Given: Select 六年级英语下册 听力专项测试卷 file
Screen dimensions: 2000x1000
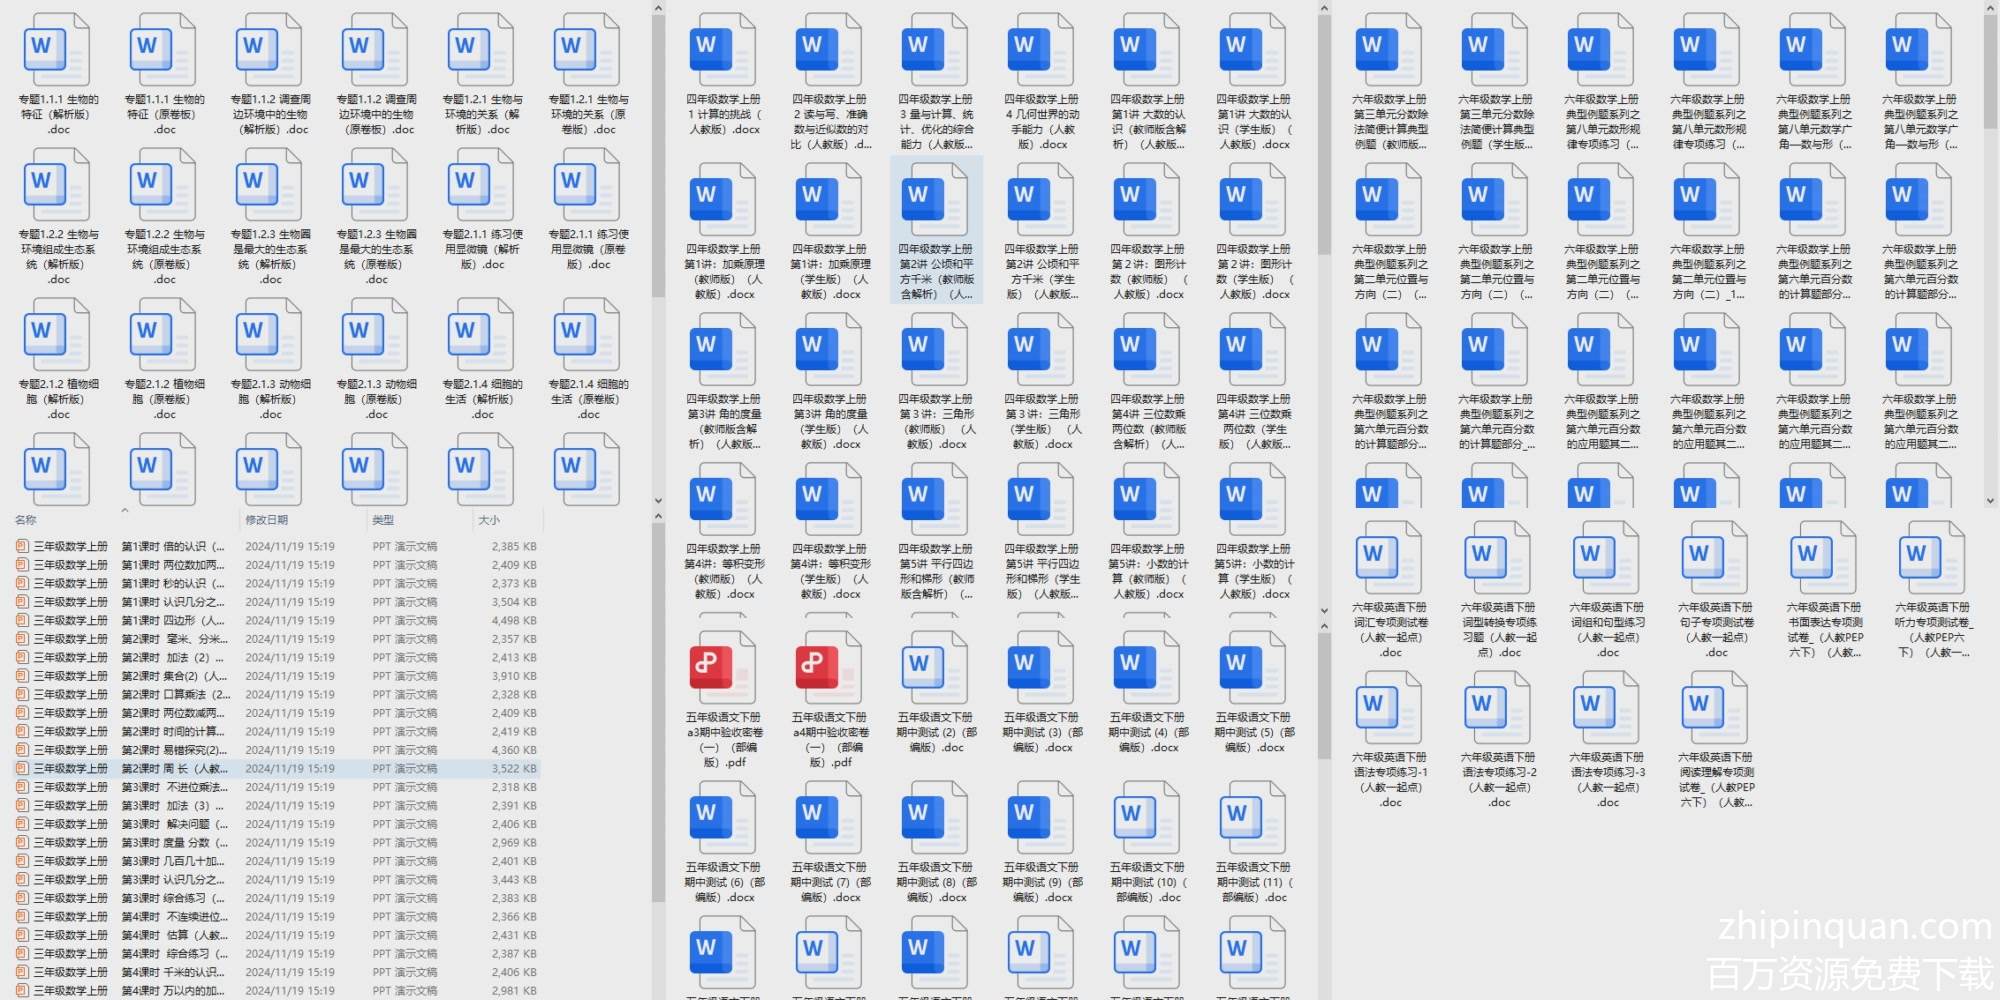Looking at the screenshot, I should click(x=1933, y=590).
